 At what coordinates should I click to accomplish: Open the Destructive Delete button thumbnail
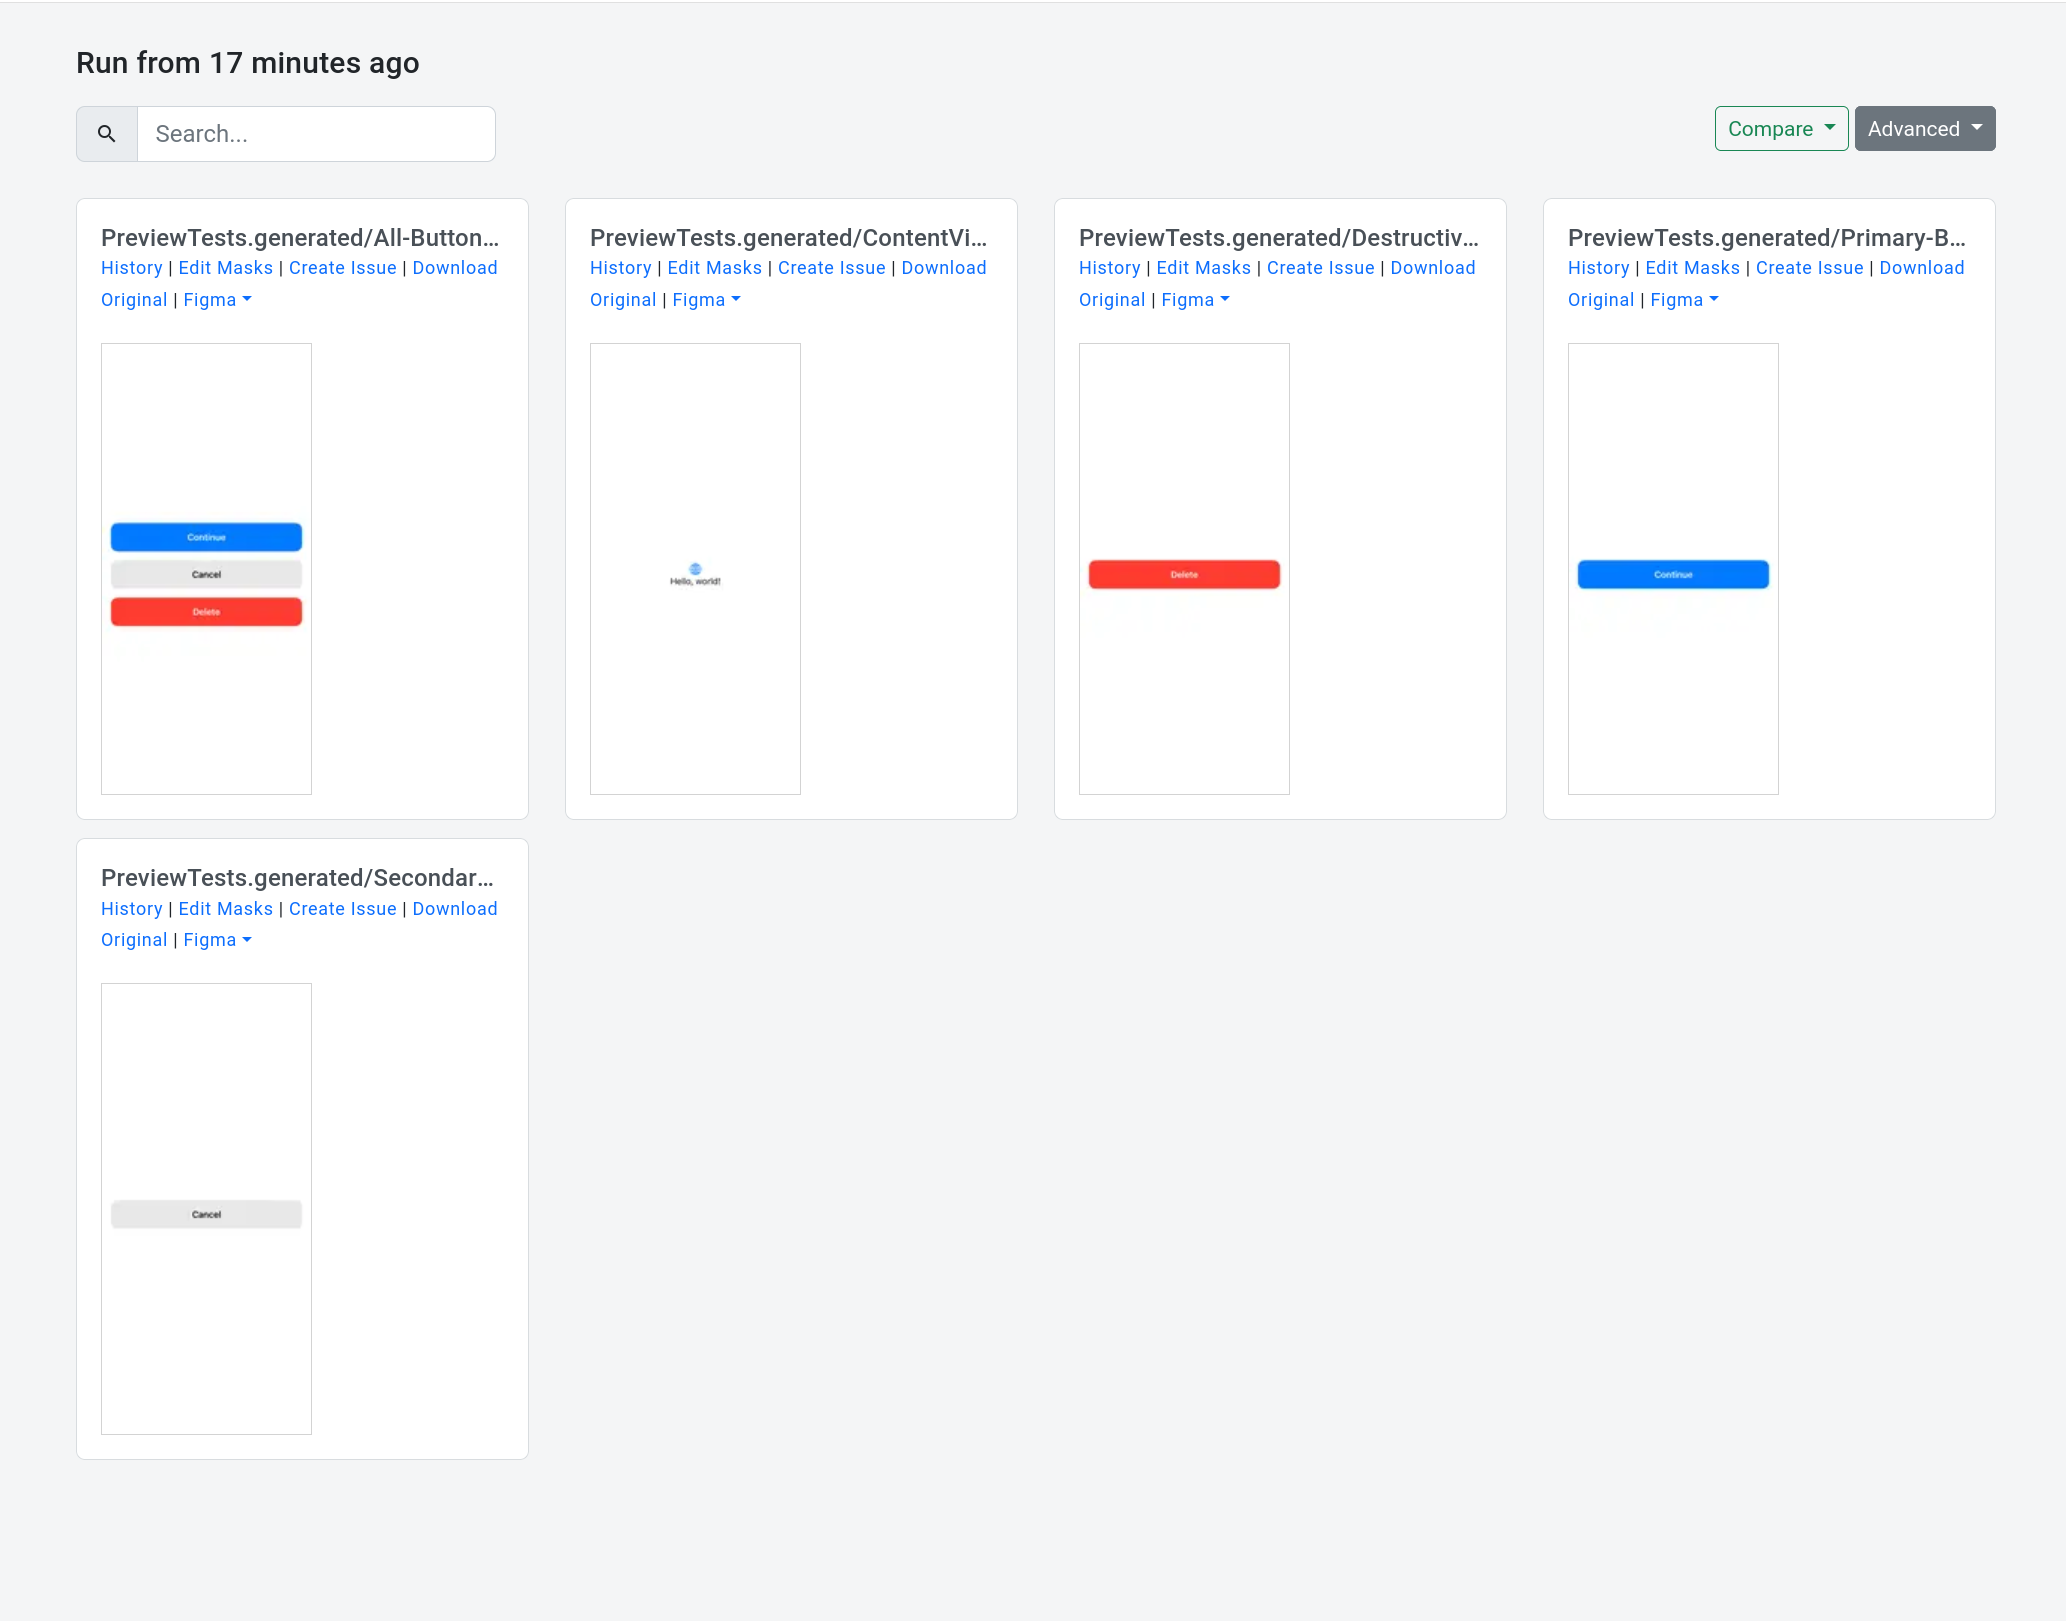click(1184, 569)
